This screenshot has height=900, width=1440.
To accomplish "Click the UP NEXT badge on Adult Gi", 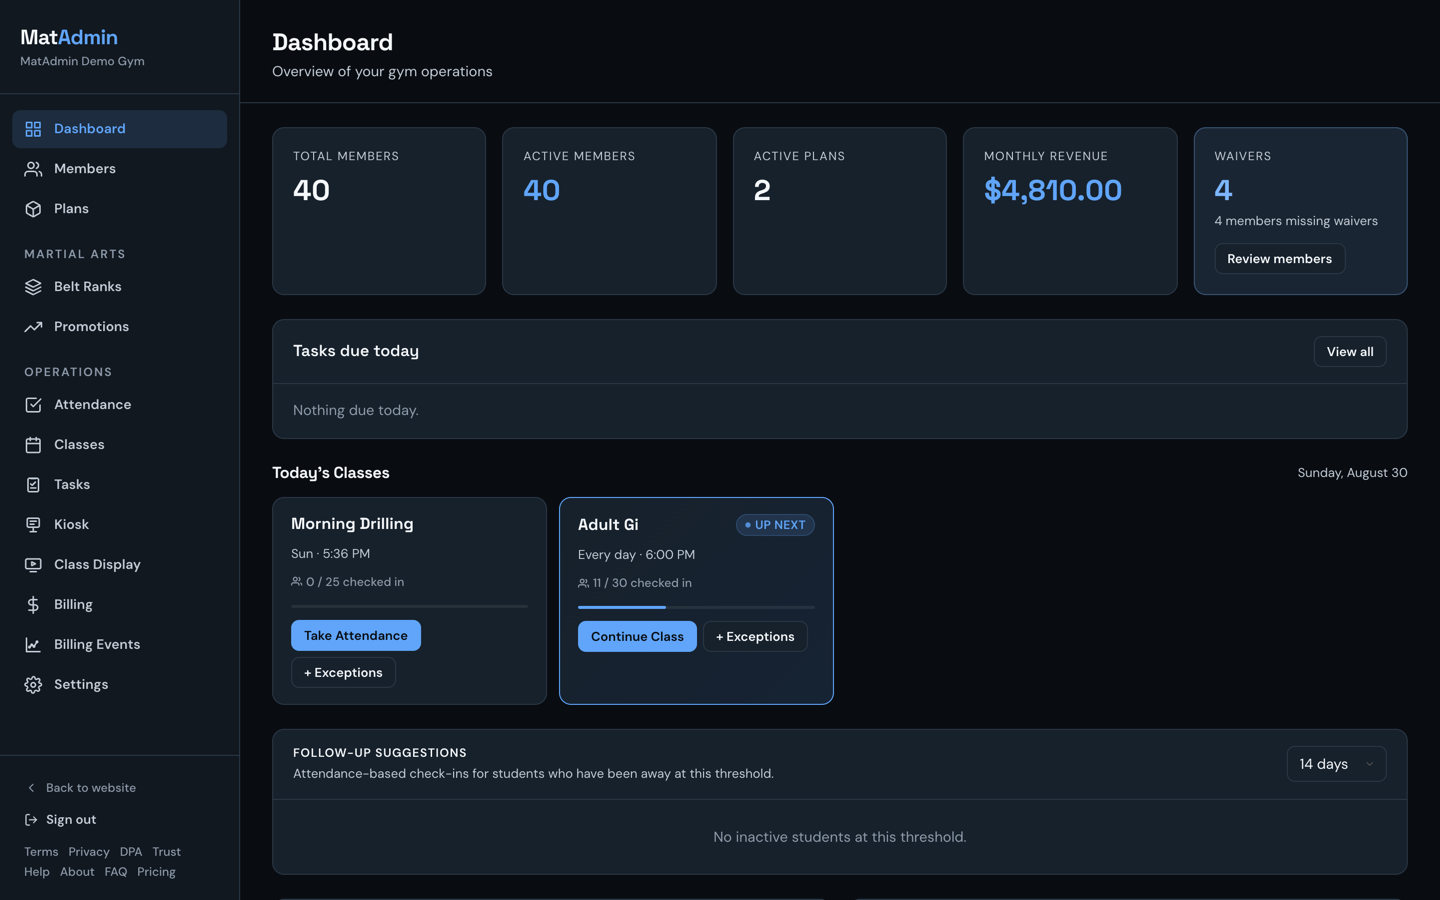I will [x=775, y=525].
